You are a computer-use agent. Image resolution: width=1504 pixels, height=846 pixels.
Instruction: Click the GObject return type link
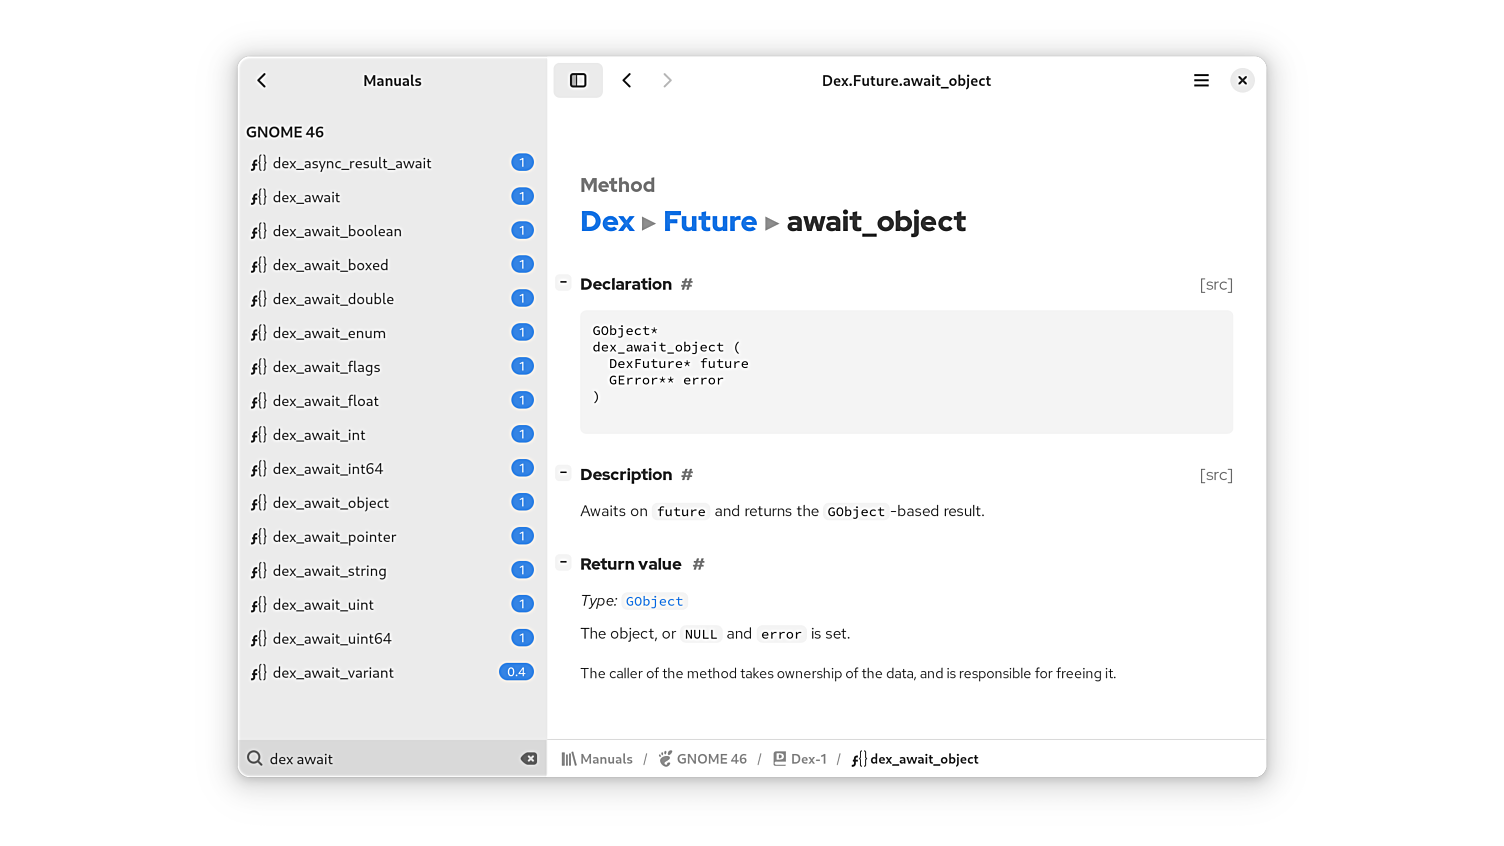[654, 601]
